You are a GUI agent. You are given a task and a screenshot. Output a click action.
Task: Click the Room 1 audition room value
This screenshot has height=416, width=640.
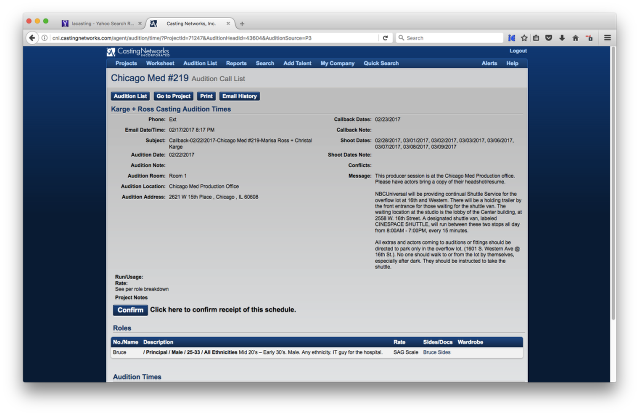click(178, 176)
